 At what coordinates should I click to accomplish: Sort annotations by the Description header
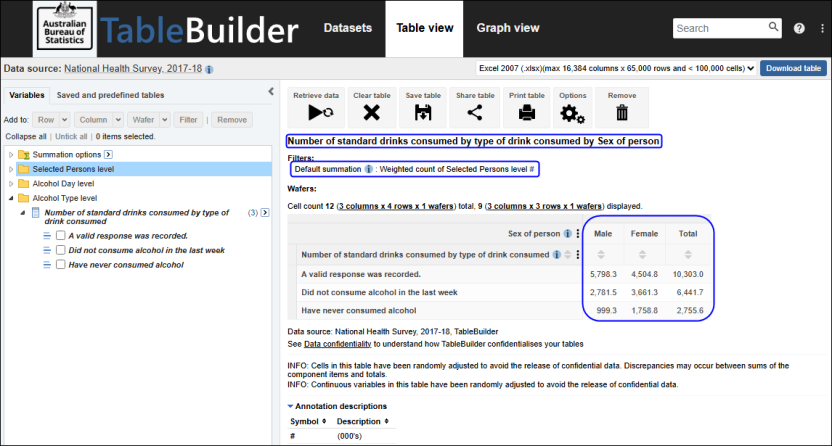pos(363,422)
